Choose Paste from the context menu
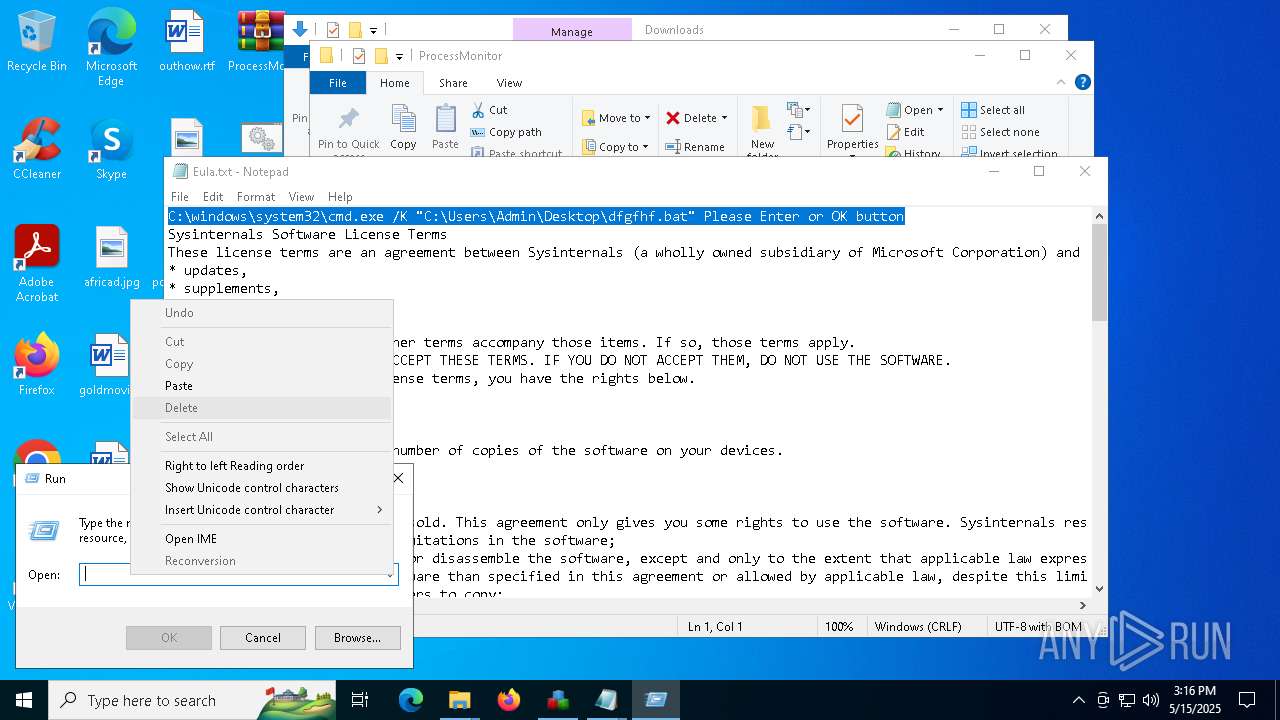Screen dimensions: 1280x720 point(262,386)
